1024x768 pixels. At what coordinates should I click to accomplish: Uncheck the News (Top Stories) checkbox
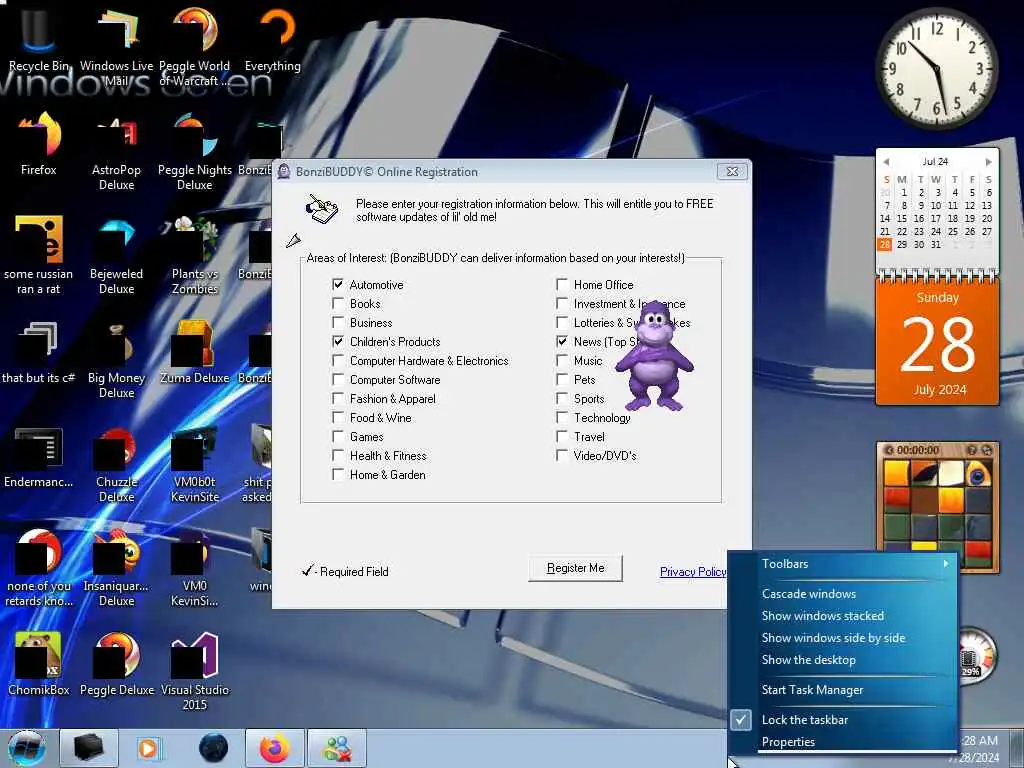tap(562, 341)
